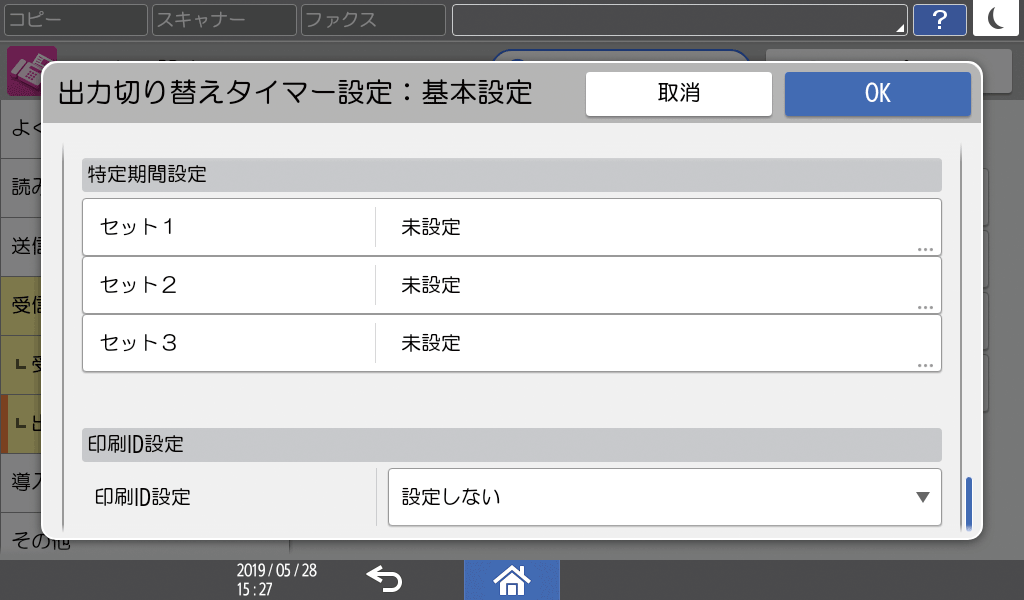The width and height of the screenshot is (1024, 600).
Task: Go to the Home screen icon
Action: coord(511,579)
